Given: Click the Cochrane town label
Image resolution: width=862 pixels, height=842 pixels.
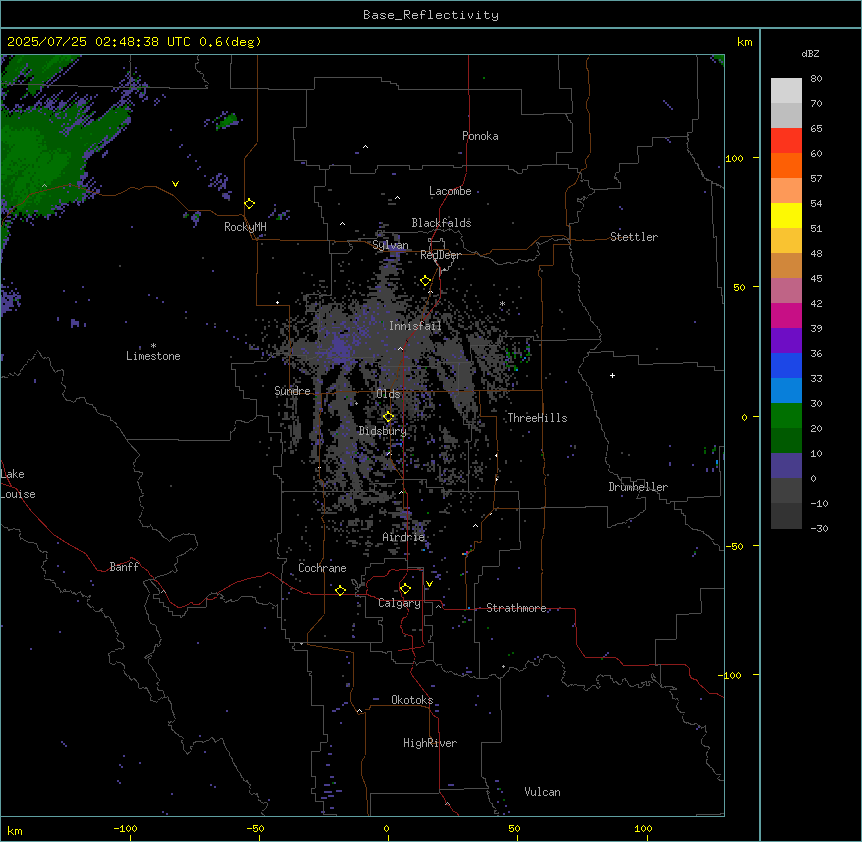Looking at the screenshot, I should (322, 568).
